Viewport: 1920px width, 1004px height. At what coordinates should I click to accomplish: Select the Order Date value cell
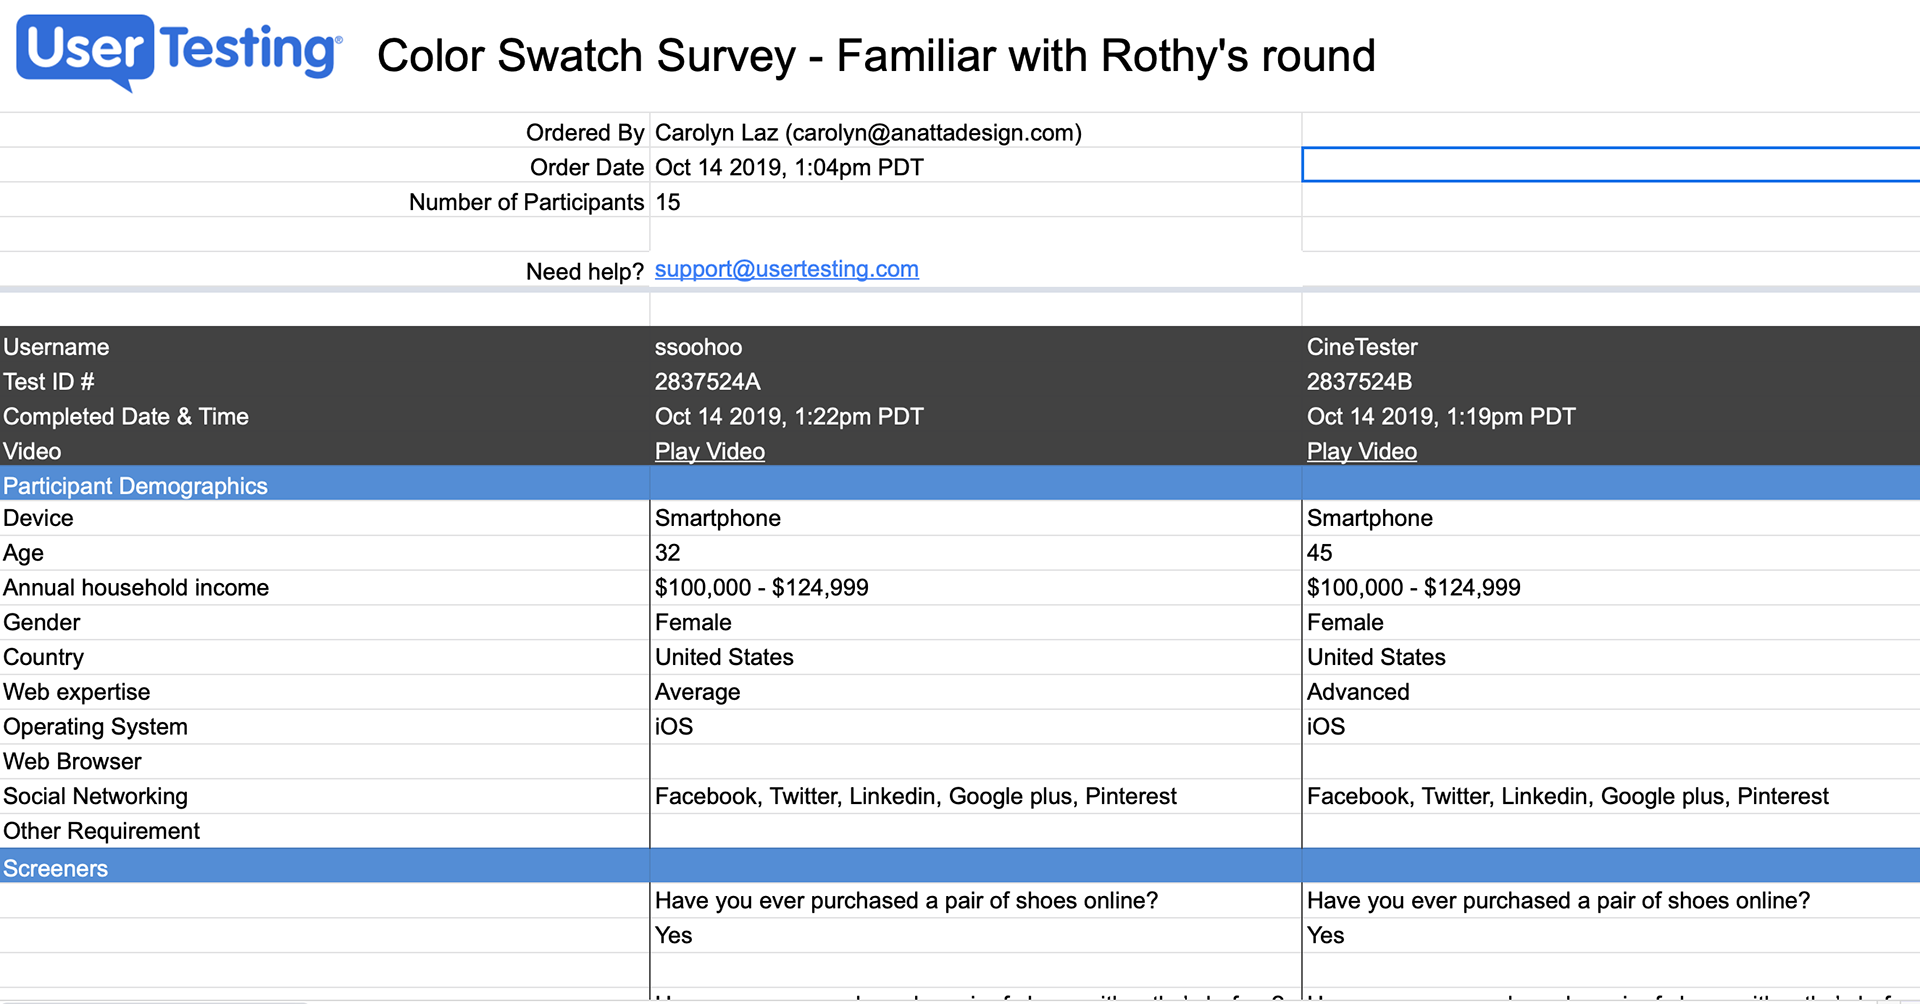(x=975, y=167)
